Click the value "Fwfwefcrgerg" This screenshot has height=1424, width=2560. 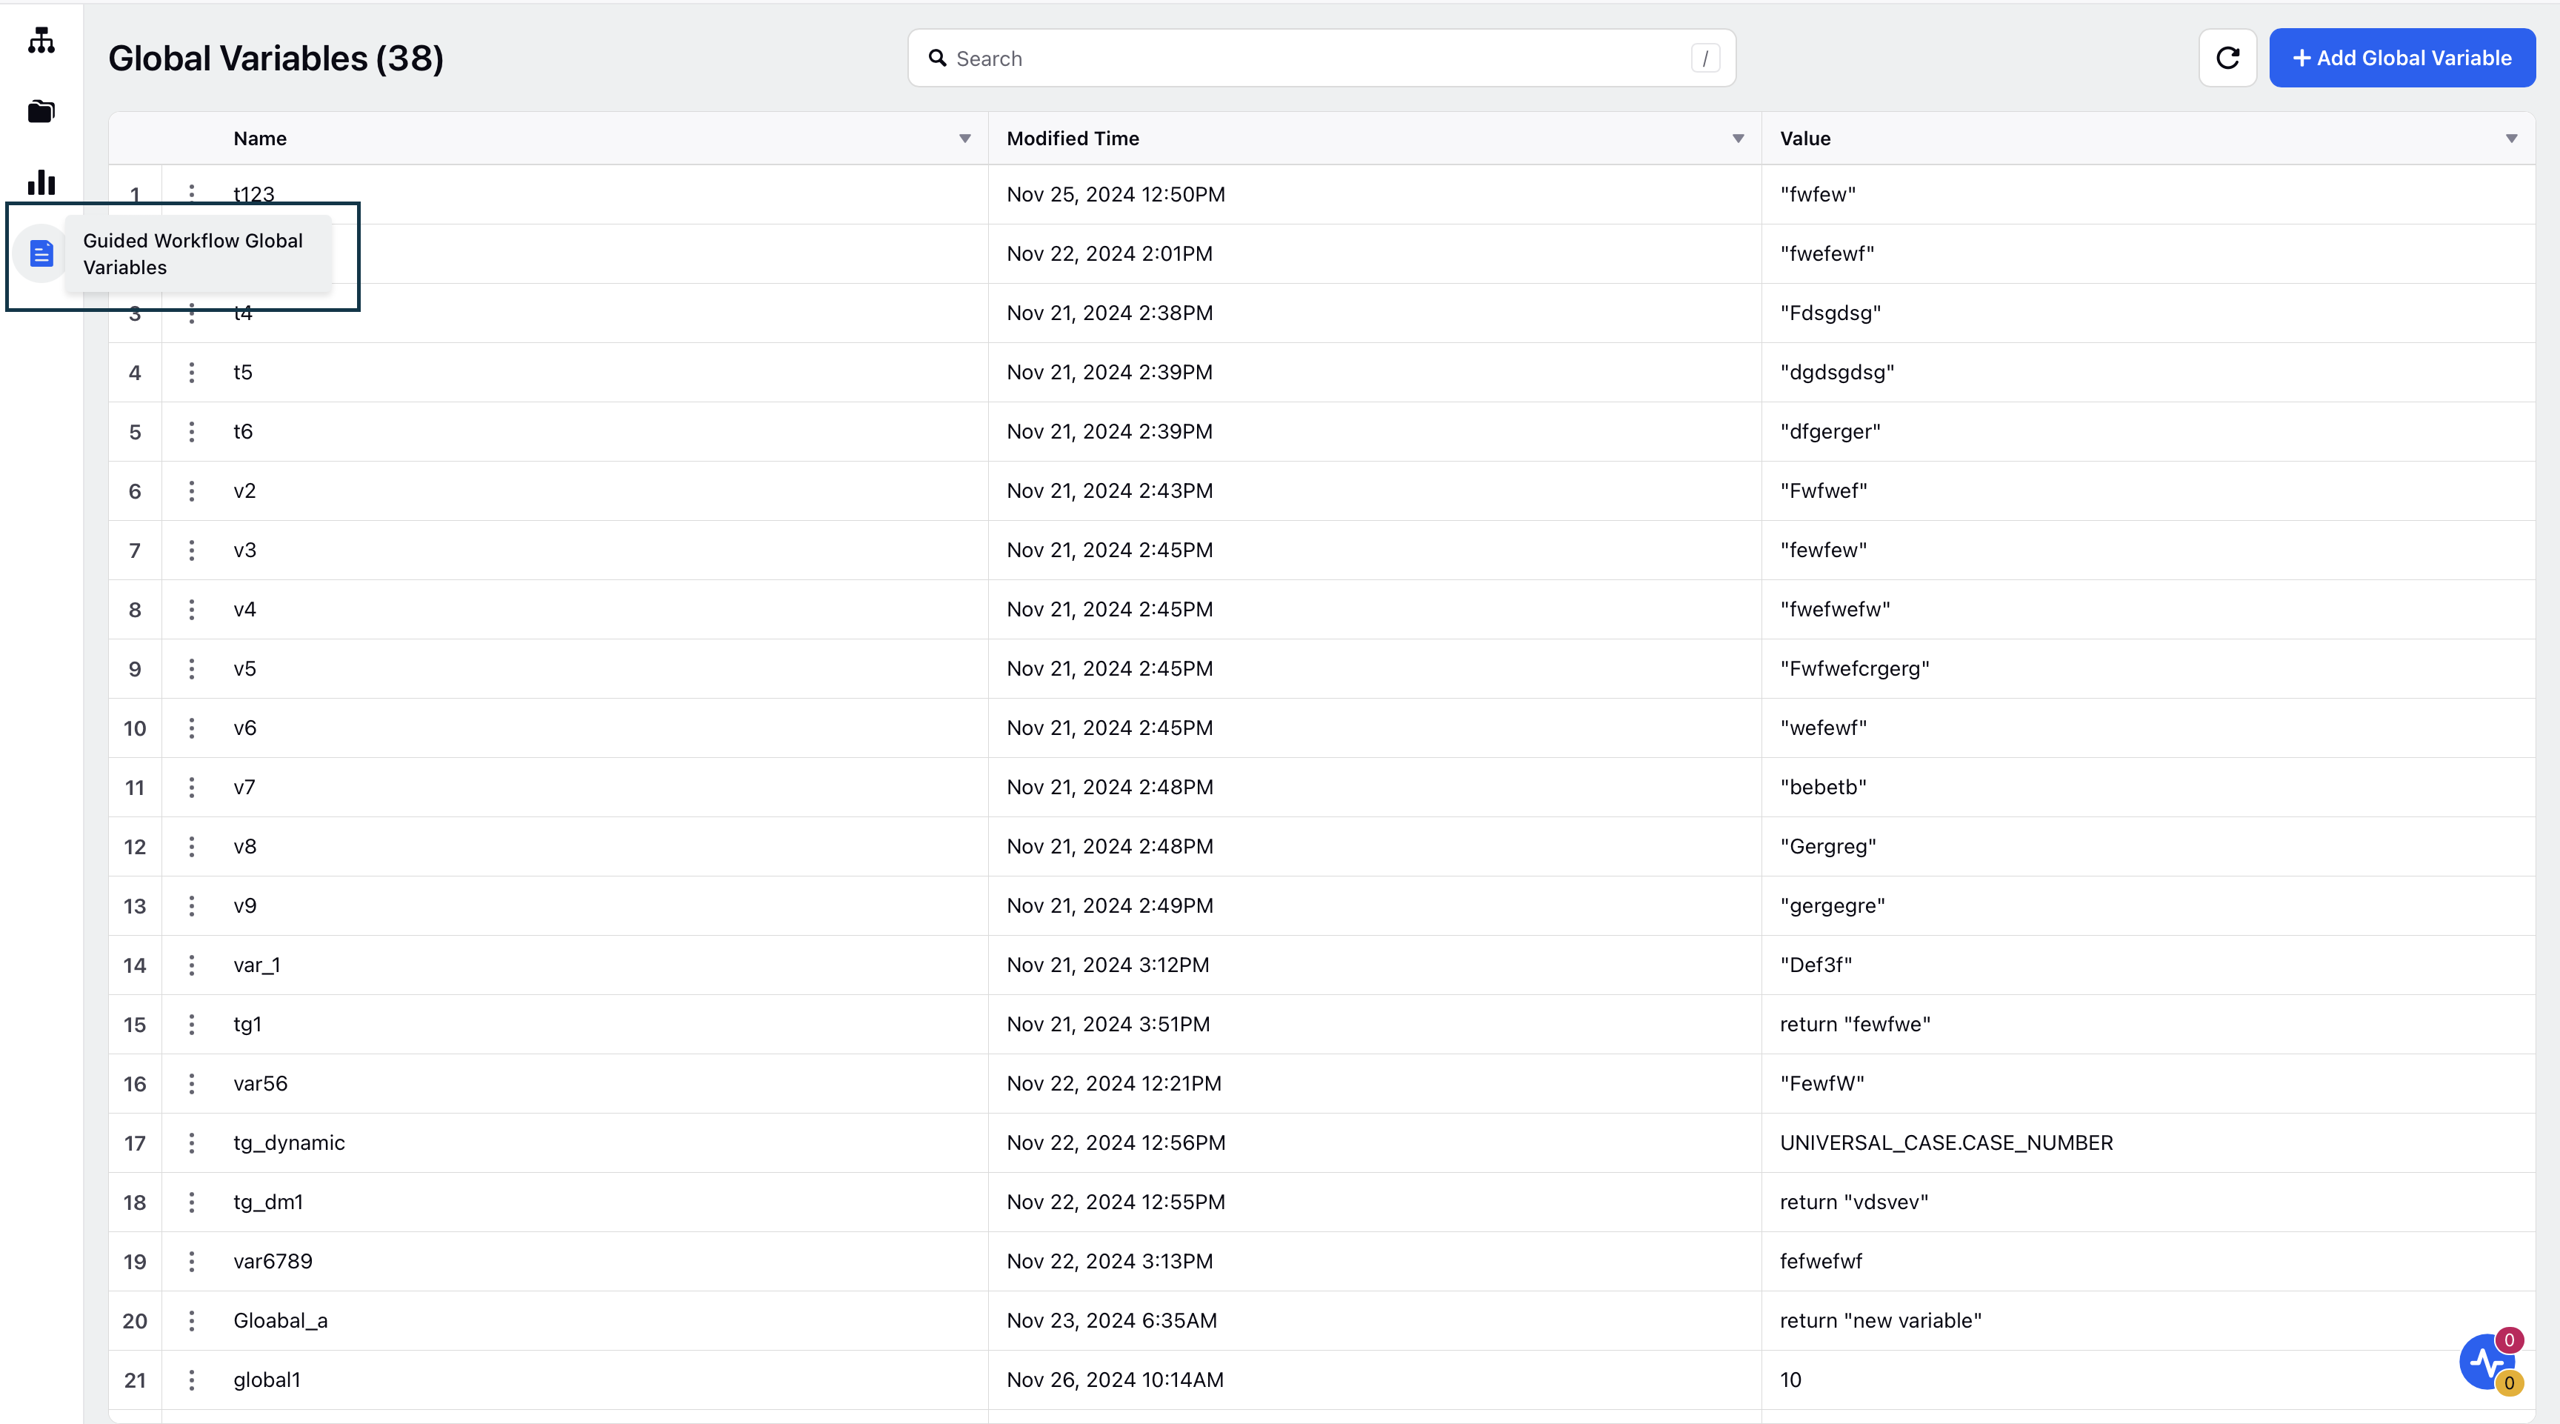(1854, 668)
